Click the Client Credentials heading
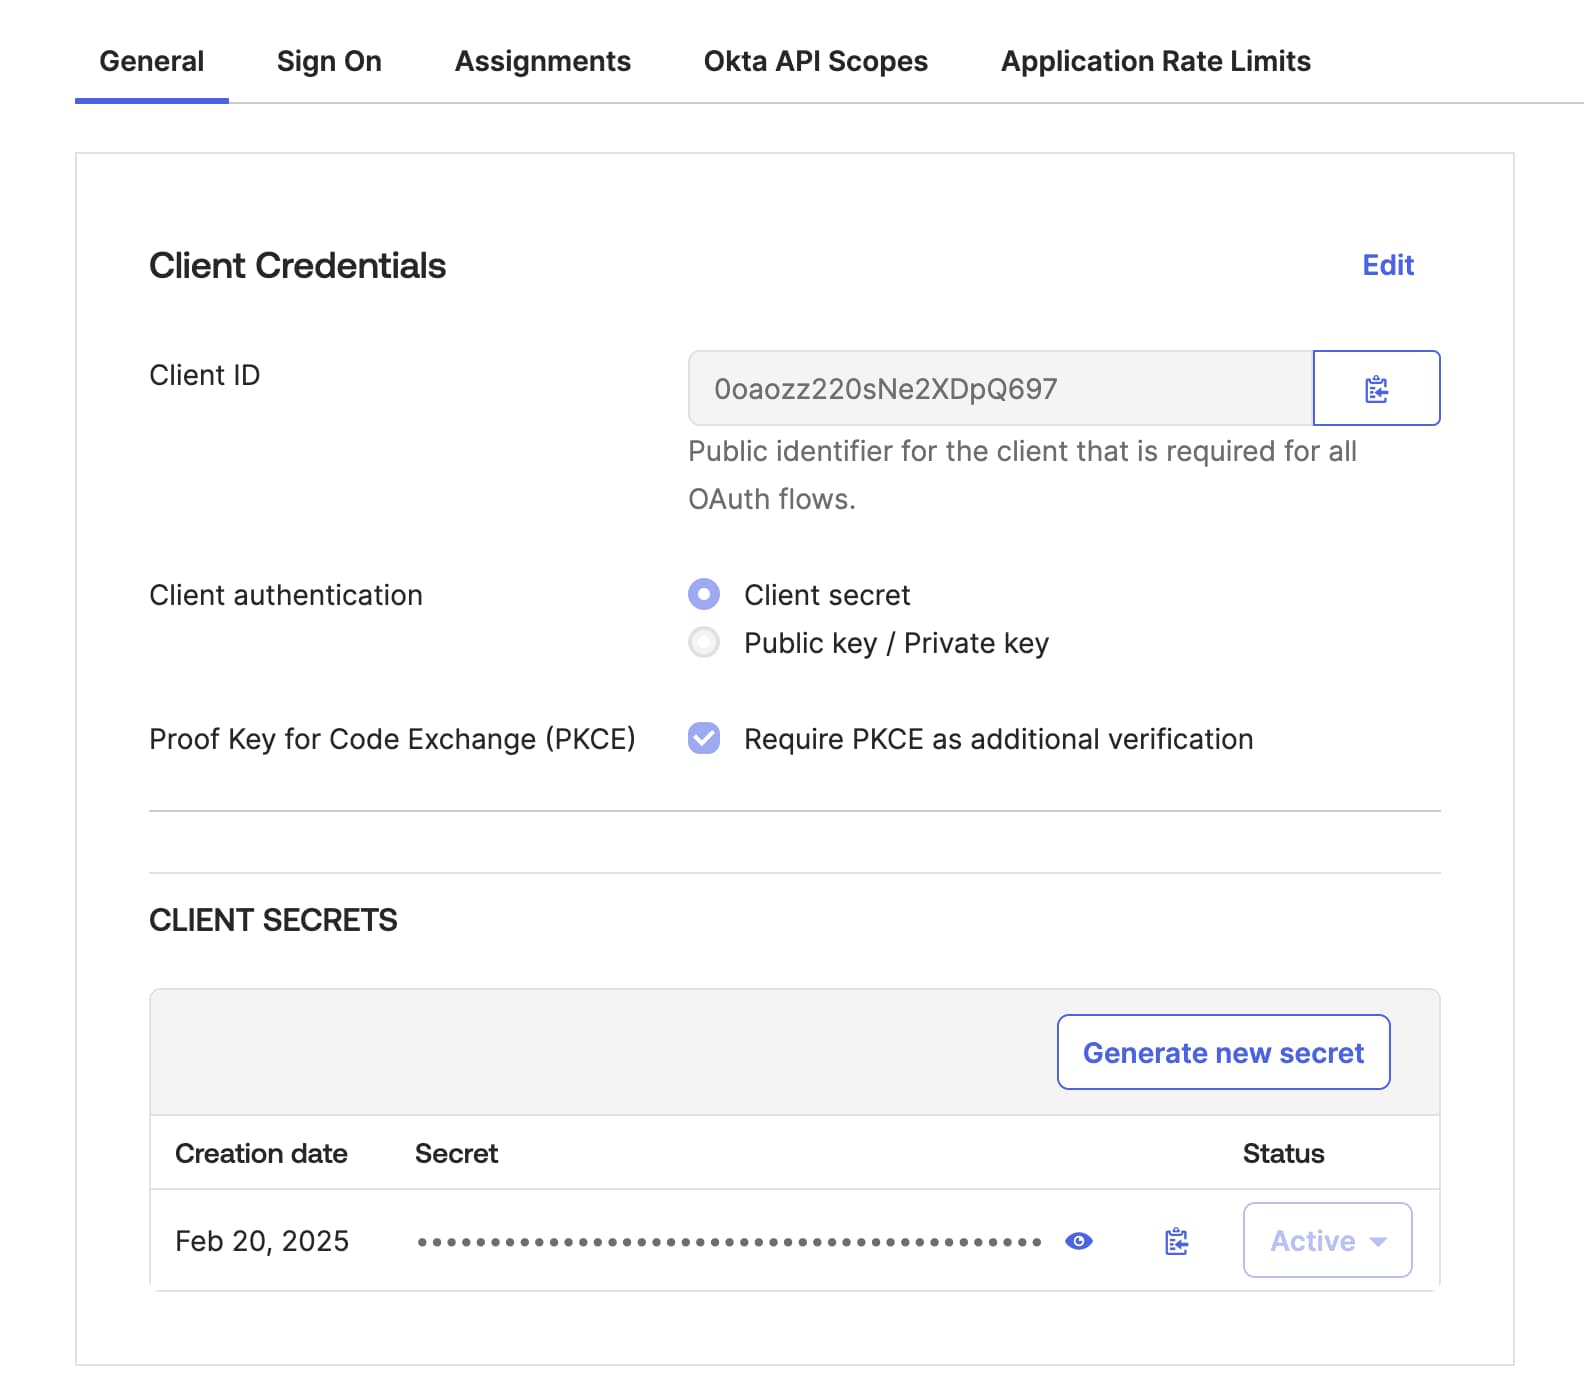Screen dimensions: 1584x1392 coord(297,265)
